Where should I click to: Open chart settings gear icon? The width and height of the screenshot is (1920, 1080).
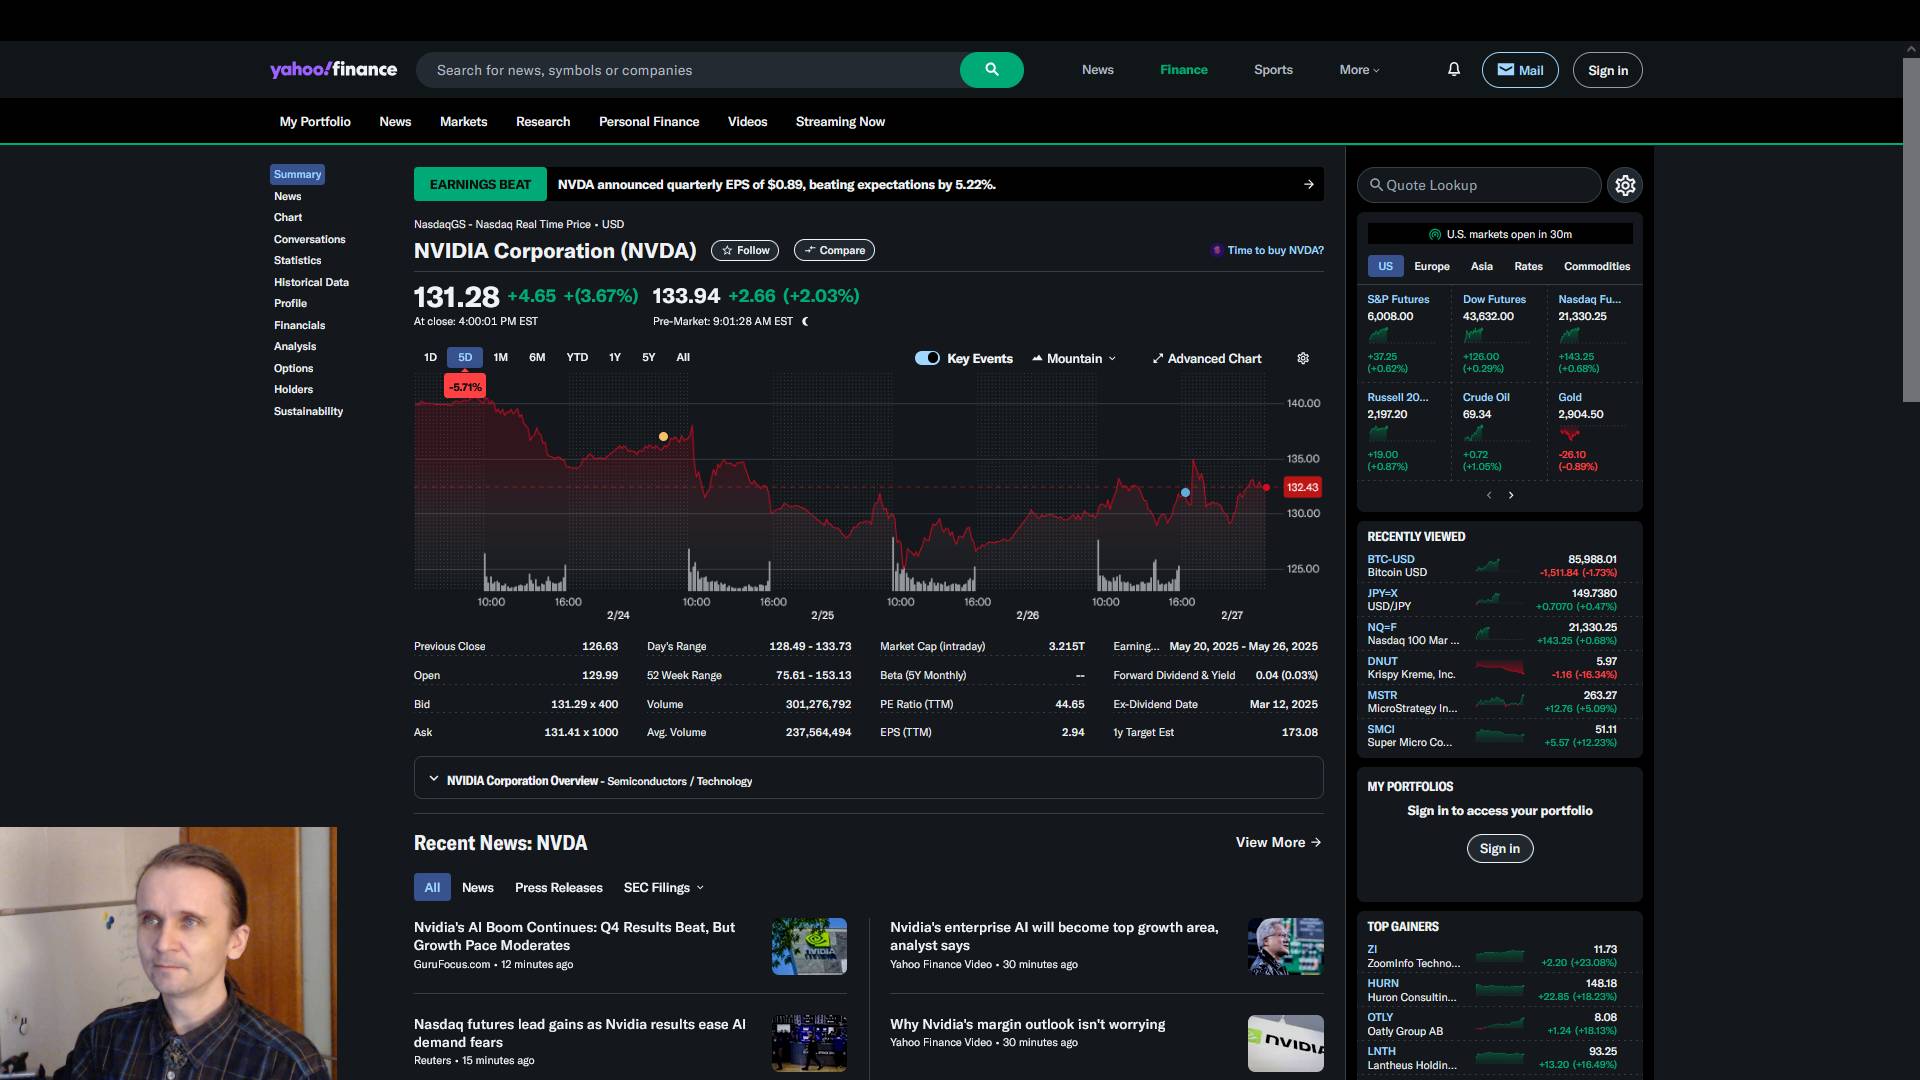(x=1303, y=359)
